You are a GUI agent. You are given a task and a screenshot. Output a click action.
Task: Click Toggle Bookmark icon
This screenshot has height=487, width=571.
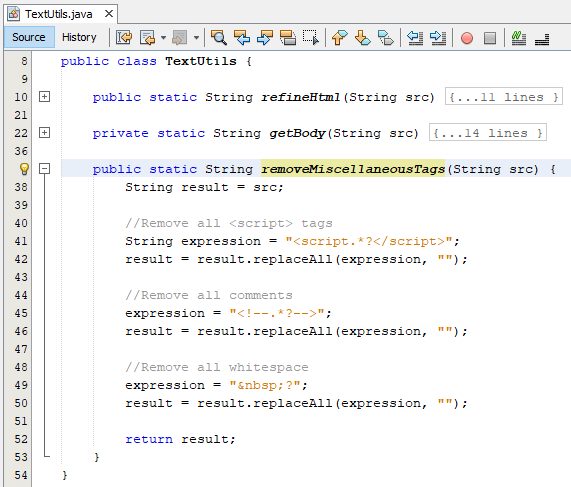[386, 38]
